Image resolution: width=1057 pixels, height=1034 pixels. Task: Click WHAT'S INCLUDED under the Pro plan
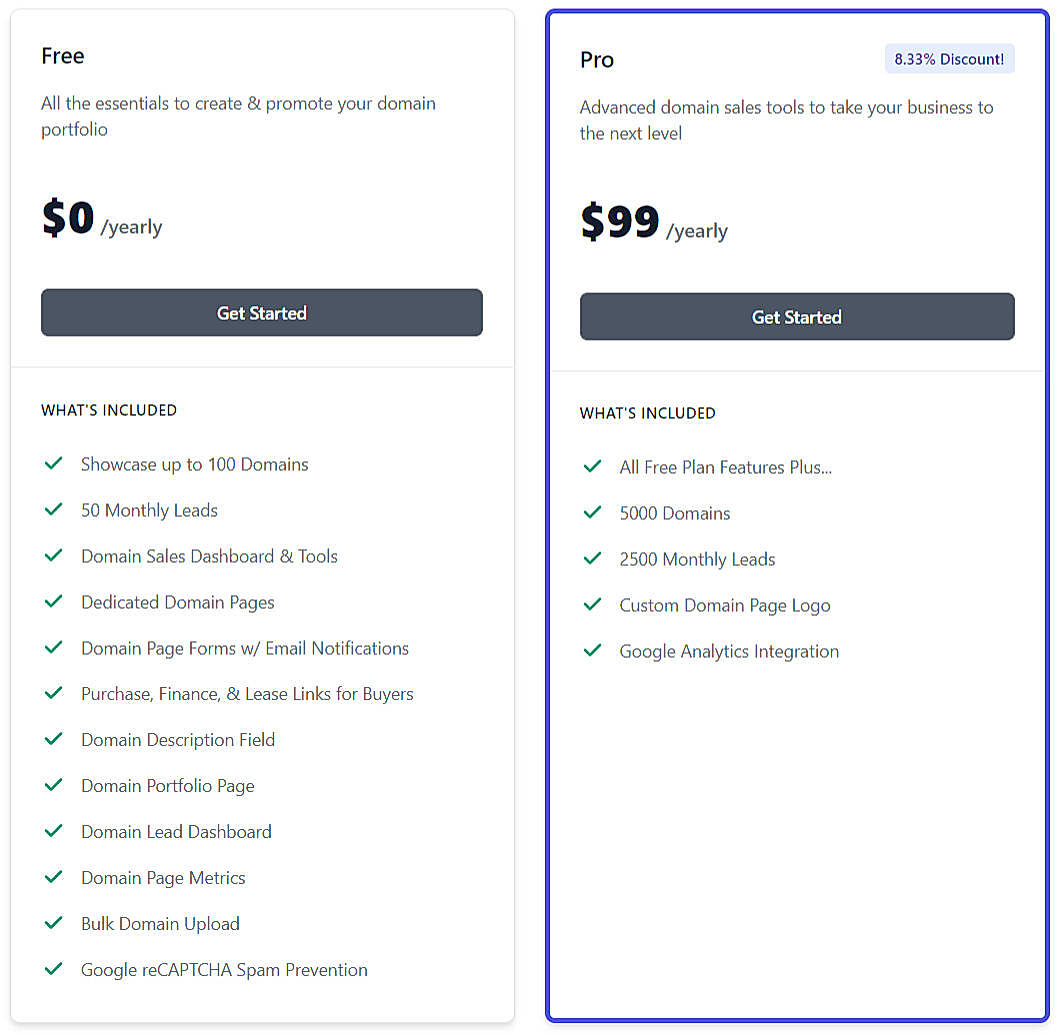tap(648, 413)
